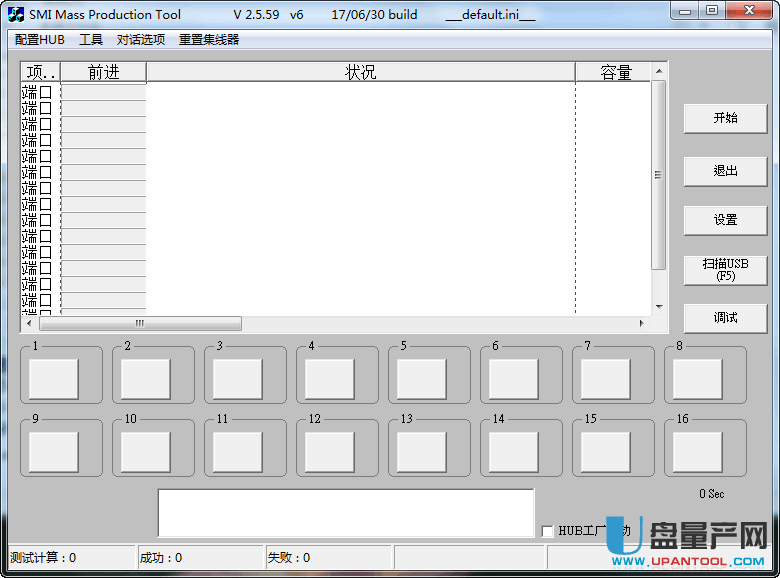Viewport: 780px width, 578px height.
Task: Check the second port row checkbox
Action: click(46, 108)
